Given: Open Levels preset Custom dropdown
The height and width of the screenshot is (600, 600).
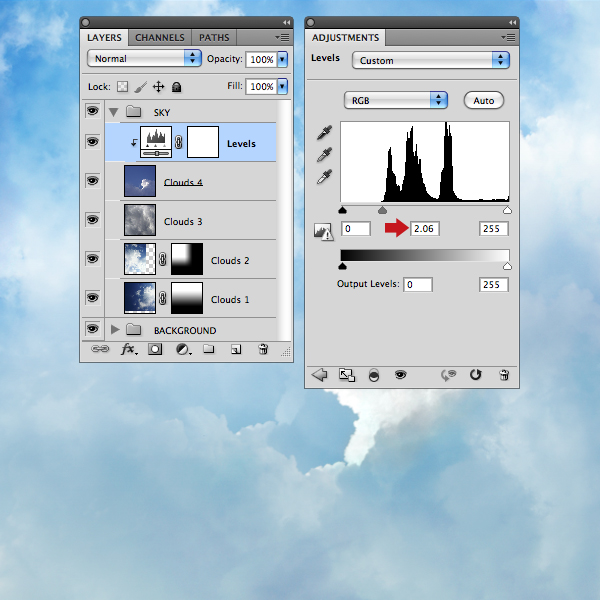Looking at the screenshot, I should (x=430, y=60).
